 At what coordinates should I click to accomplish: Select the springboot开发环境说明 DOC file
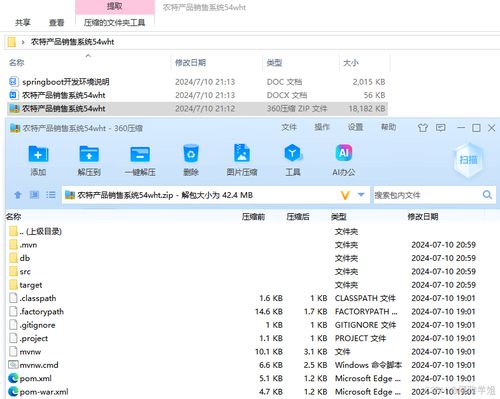66,82
